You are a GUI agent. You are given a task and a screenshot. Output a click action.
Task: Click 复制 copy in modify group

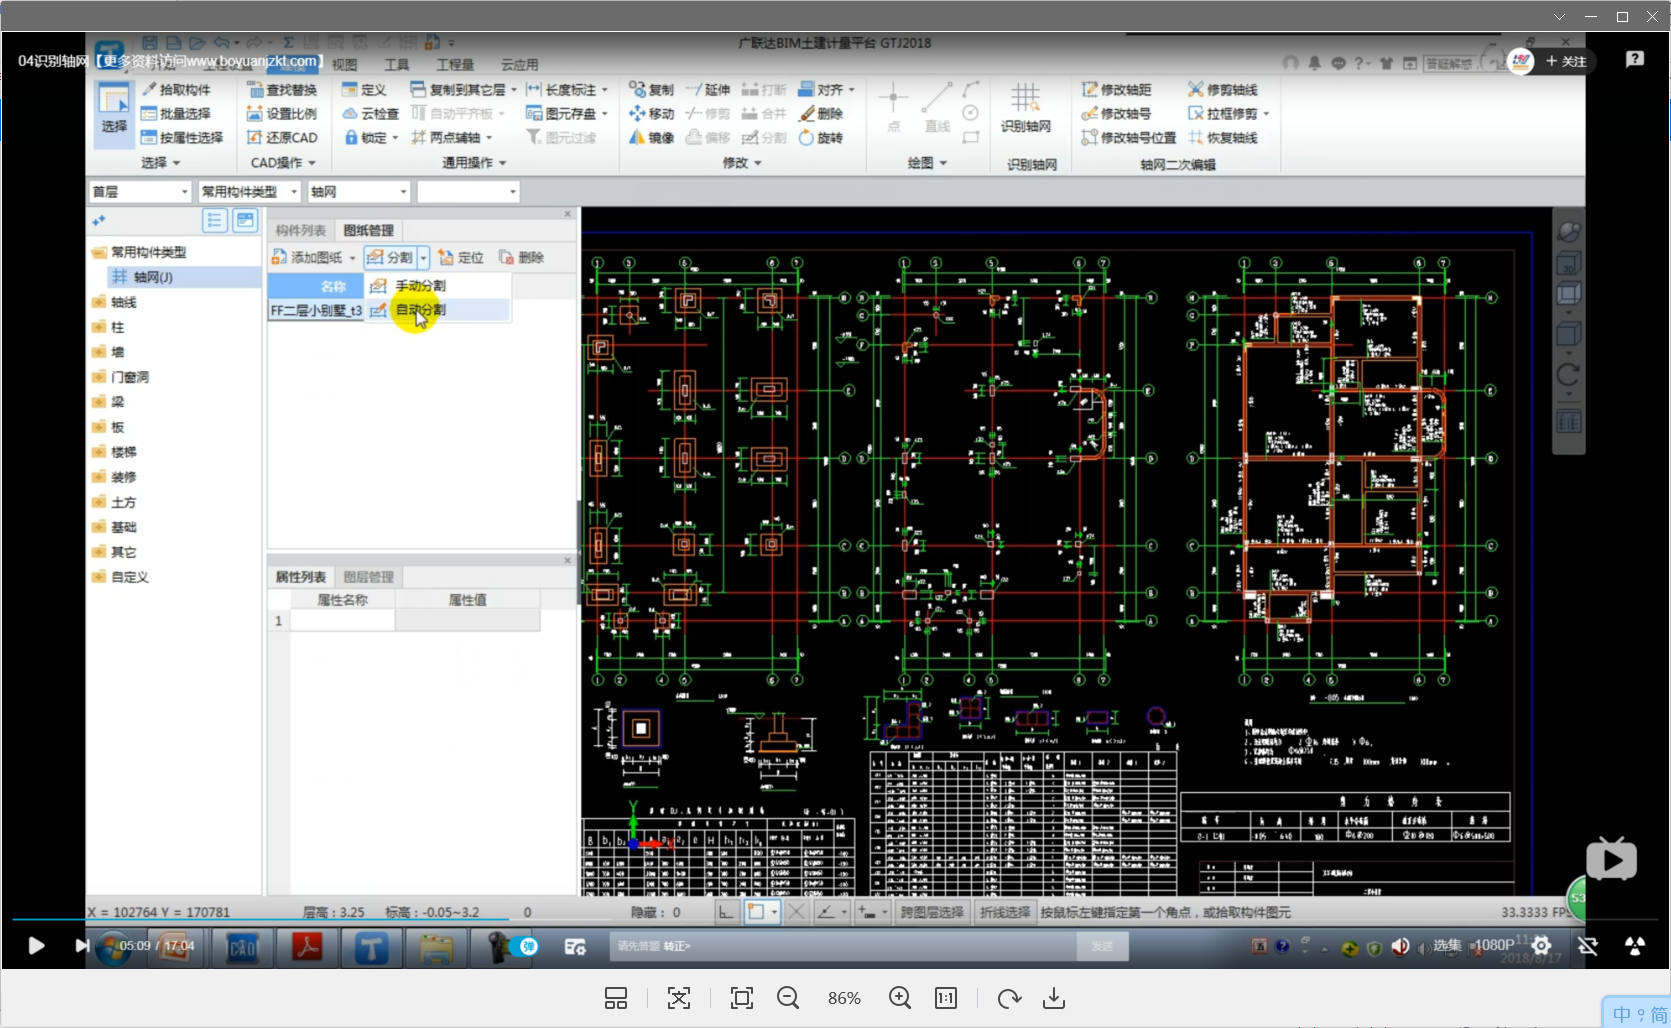(x=652, y=90)
